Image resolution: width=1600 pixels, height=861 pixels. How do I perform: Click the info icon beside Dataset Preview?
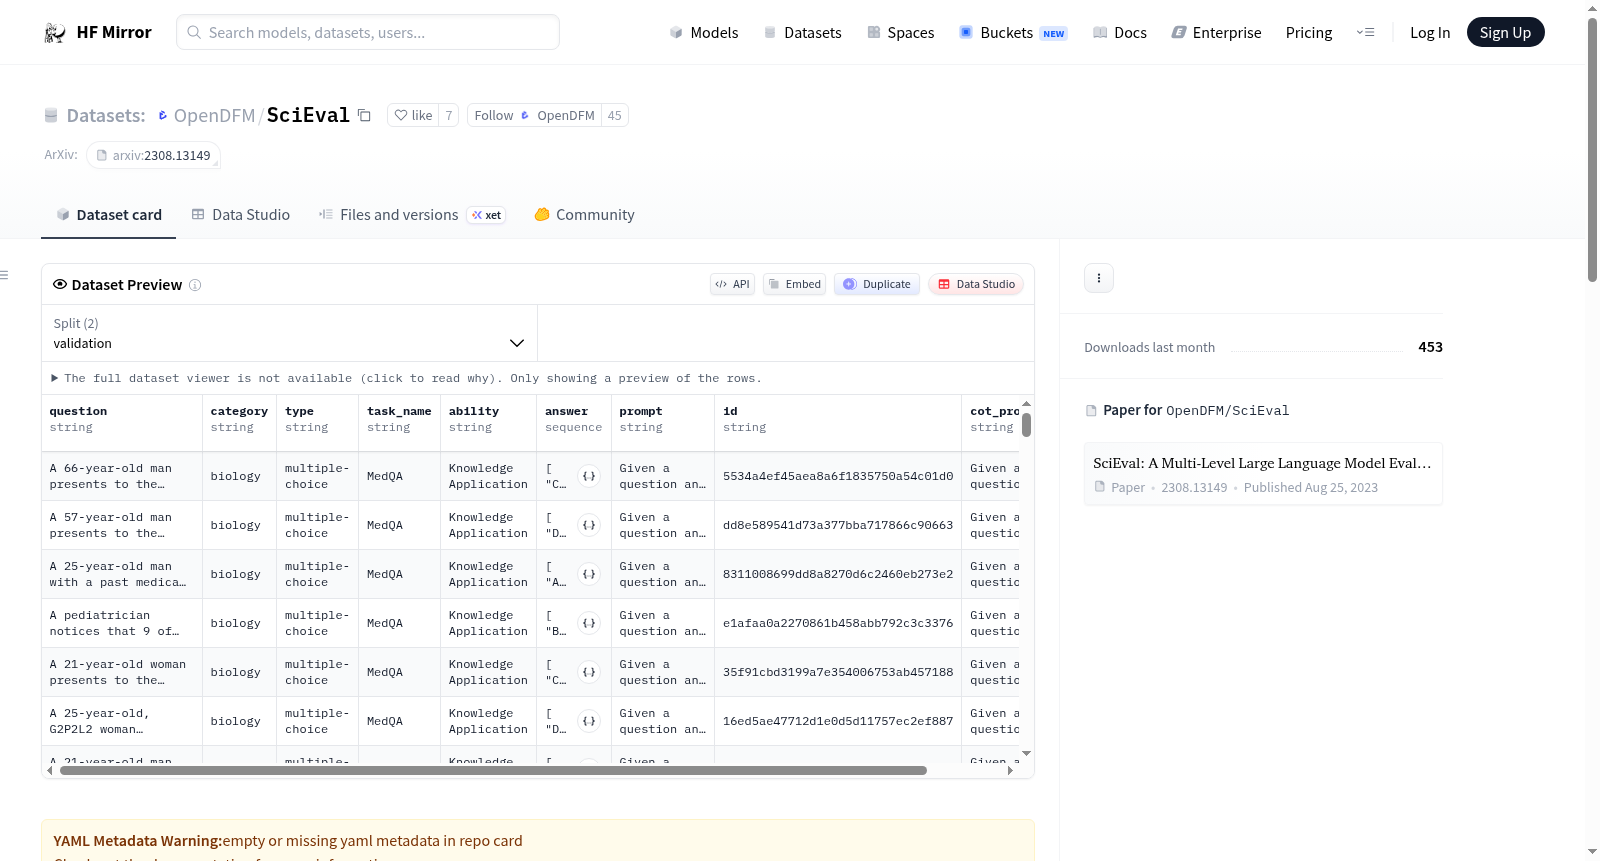point(195,285)
